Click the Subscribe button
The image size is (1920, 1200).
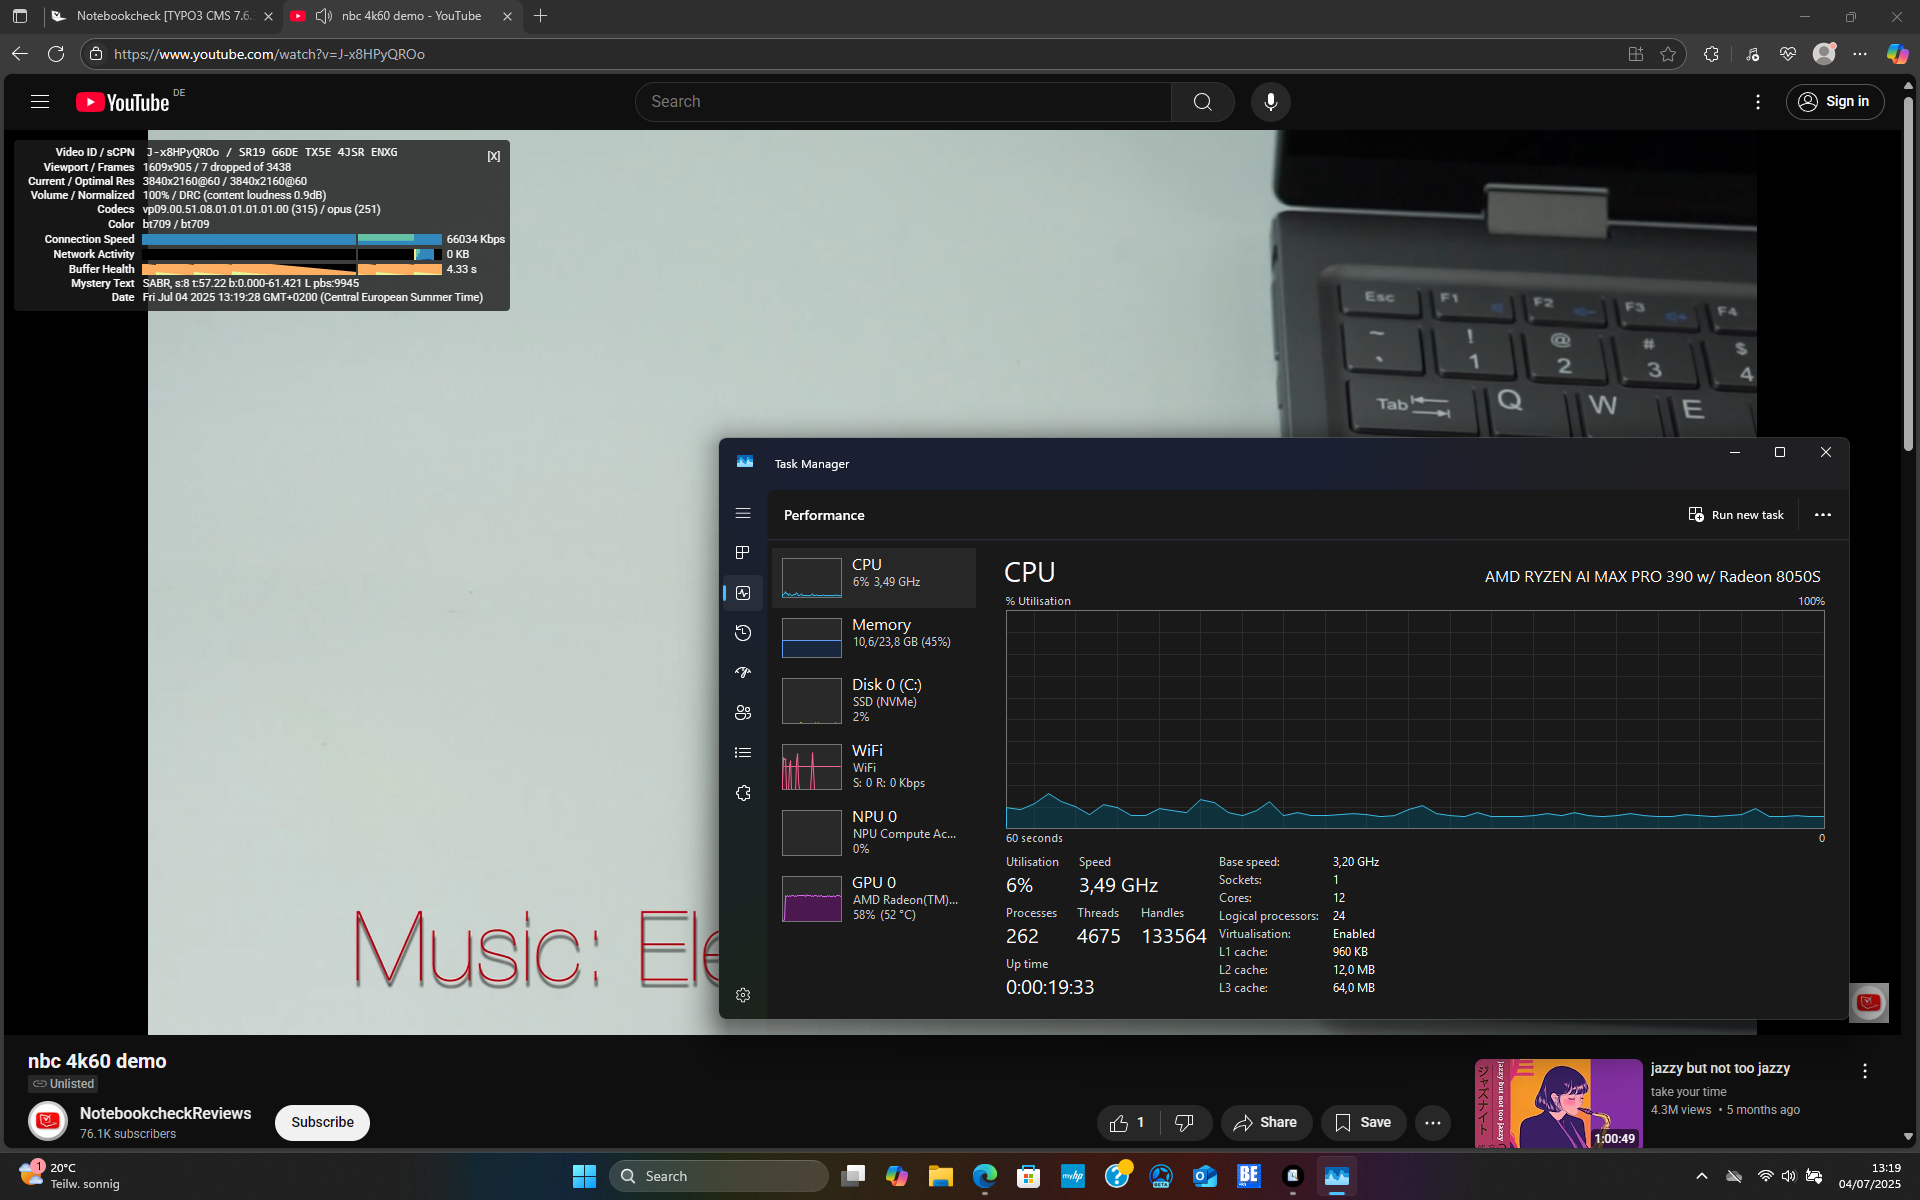click(322, 1122)
